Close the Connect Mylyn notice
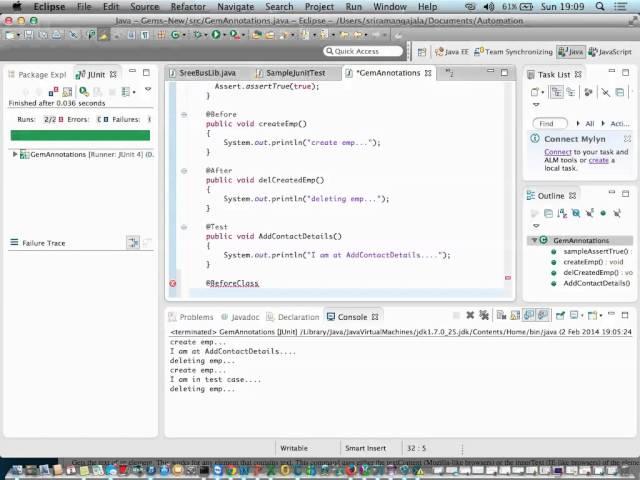The height and width of the screenshot is (480, 640). [627, 138]
